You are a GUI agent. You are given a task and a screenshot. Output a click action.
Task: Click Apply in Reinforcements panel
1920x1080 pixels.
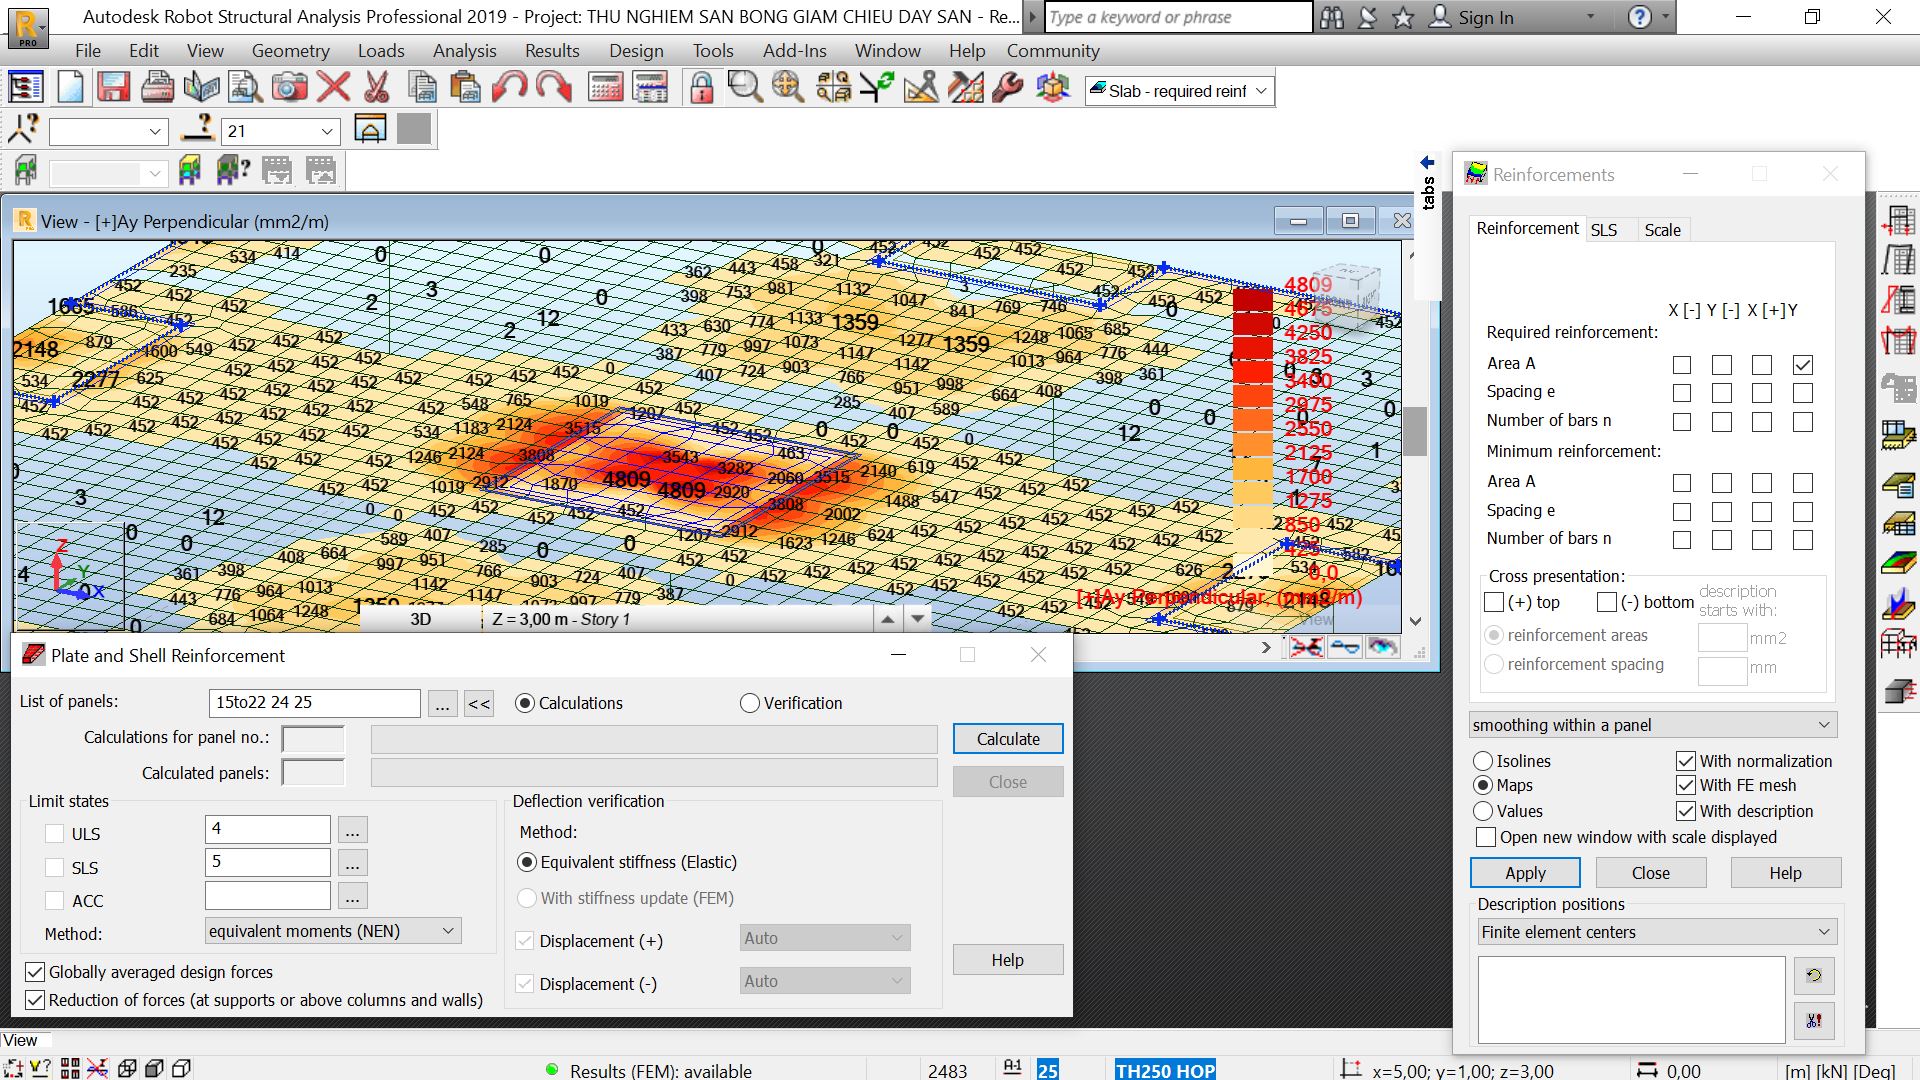tap(1525, 873)
